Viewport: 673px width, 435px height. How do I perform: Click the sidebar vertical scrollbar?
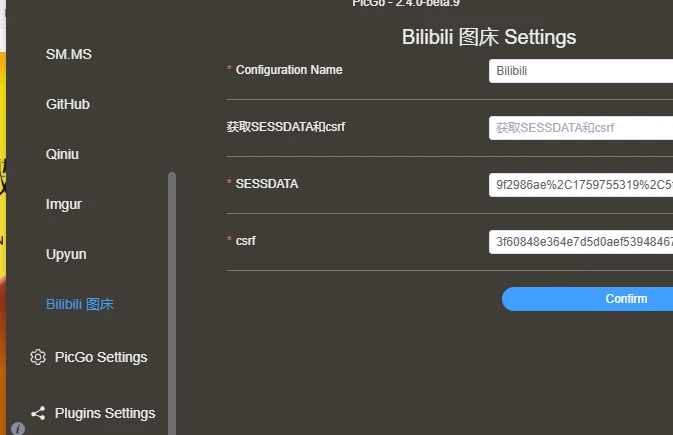tap(172, 303)
